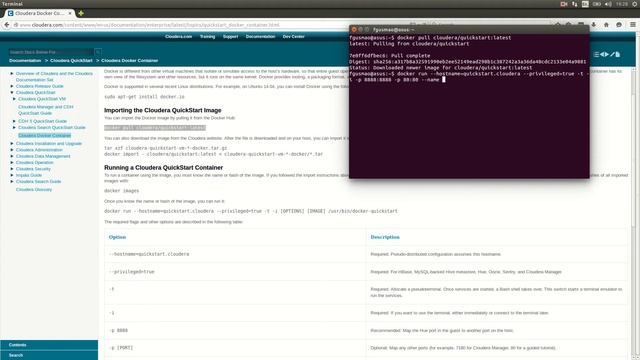Open the volume indicator in top panel
The height and width of the screenshot is (360, 640).
(608, 4)
